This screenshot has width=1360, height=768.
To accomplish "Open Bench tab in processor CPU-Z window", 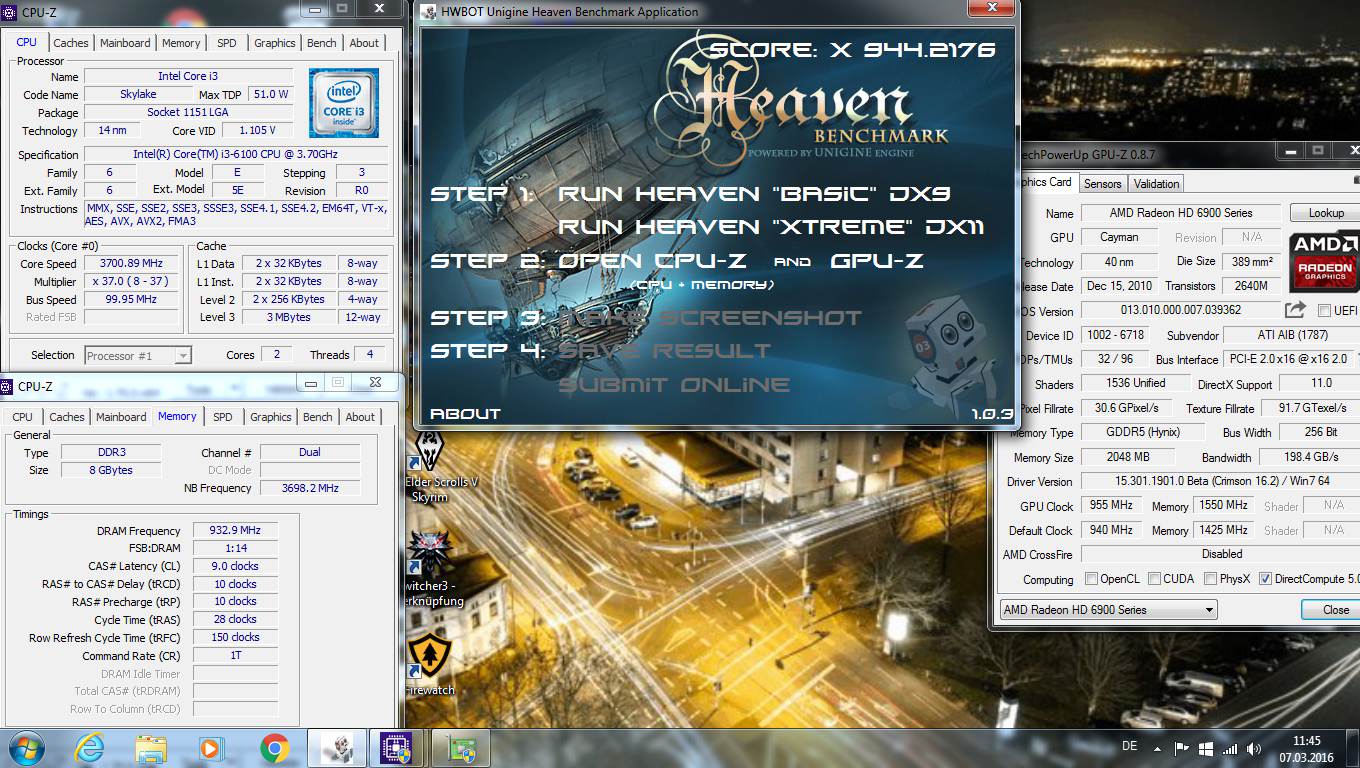I will (x=321, y=43).
